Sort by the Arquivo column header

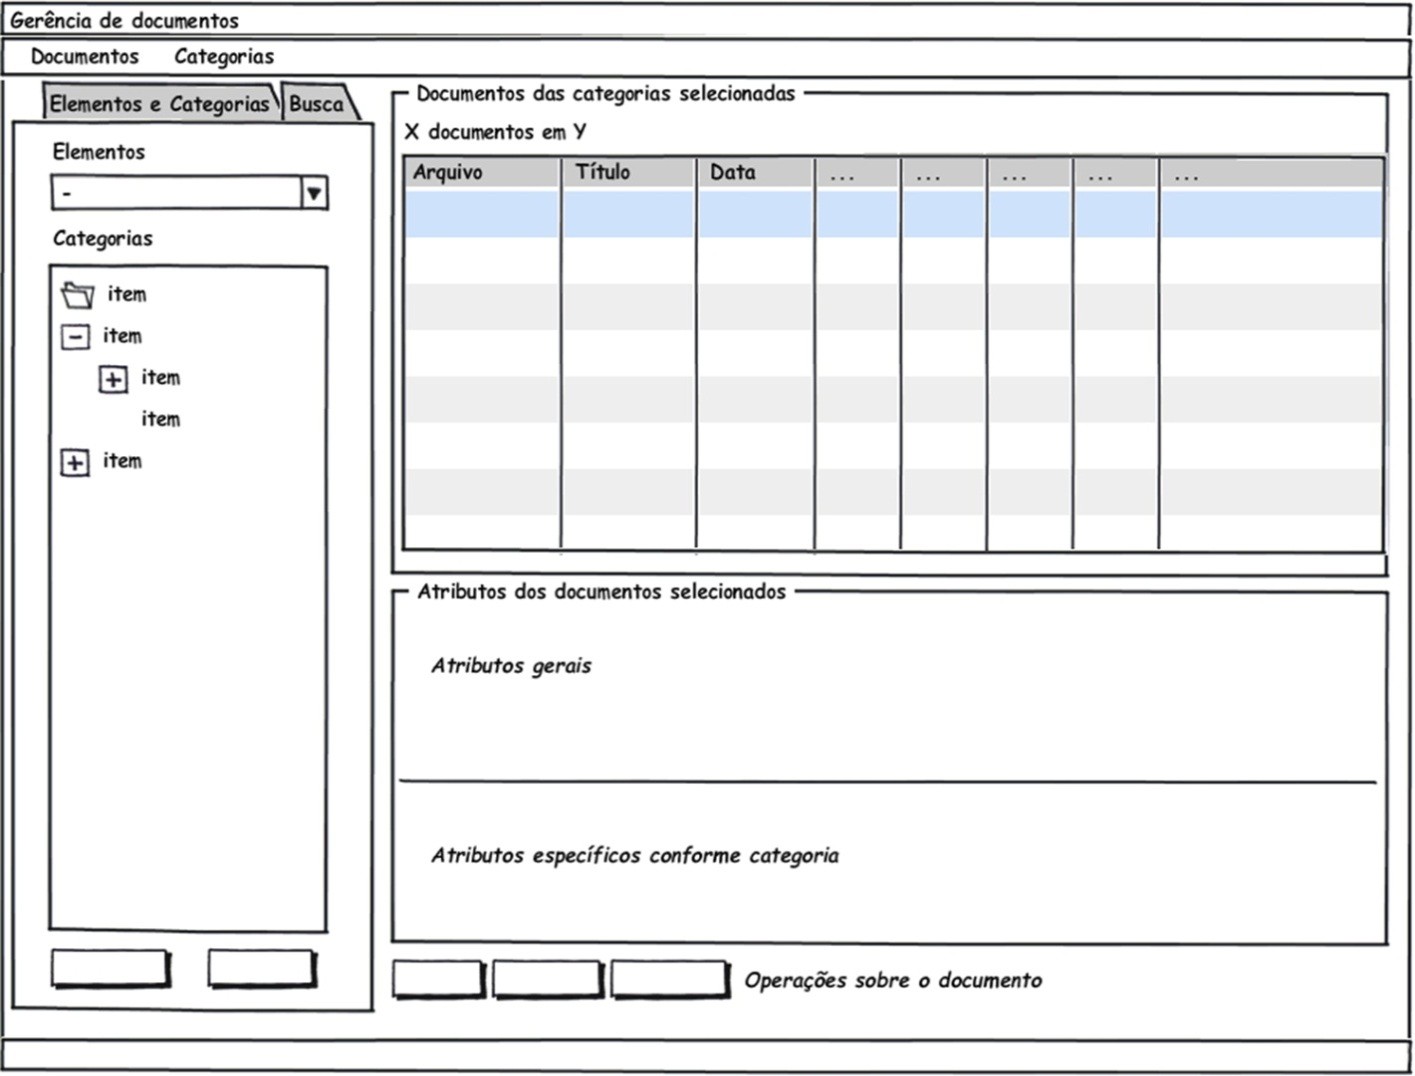coord(482,172)
